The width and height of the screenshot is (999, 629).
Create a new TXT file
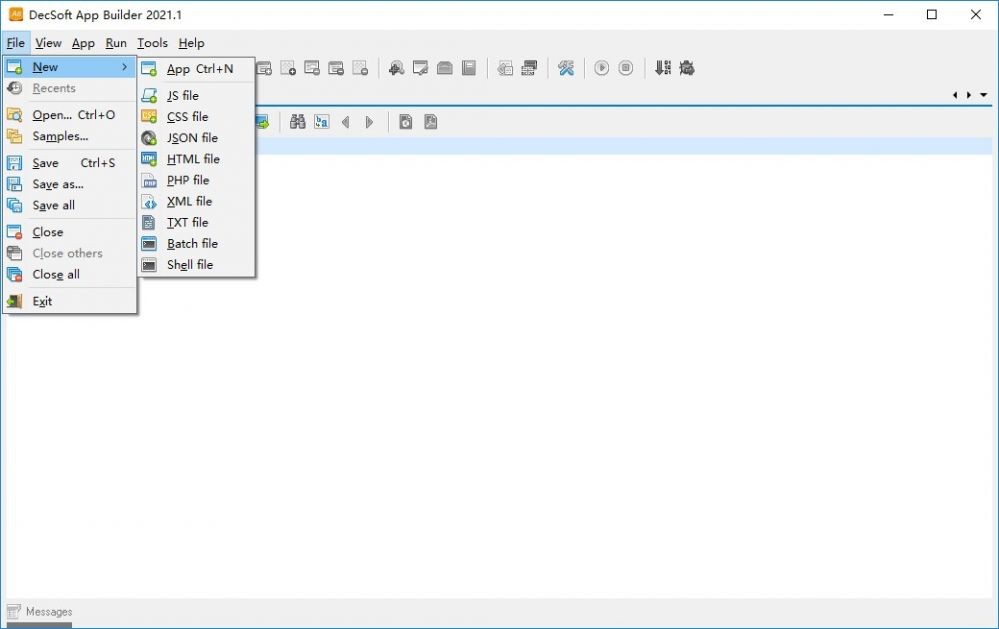pos(196,222)
